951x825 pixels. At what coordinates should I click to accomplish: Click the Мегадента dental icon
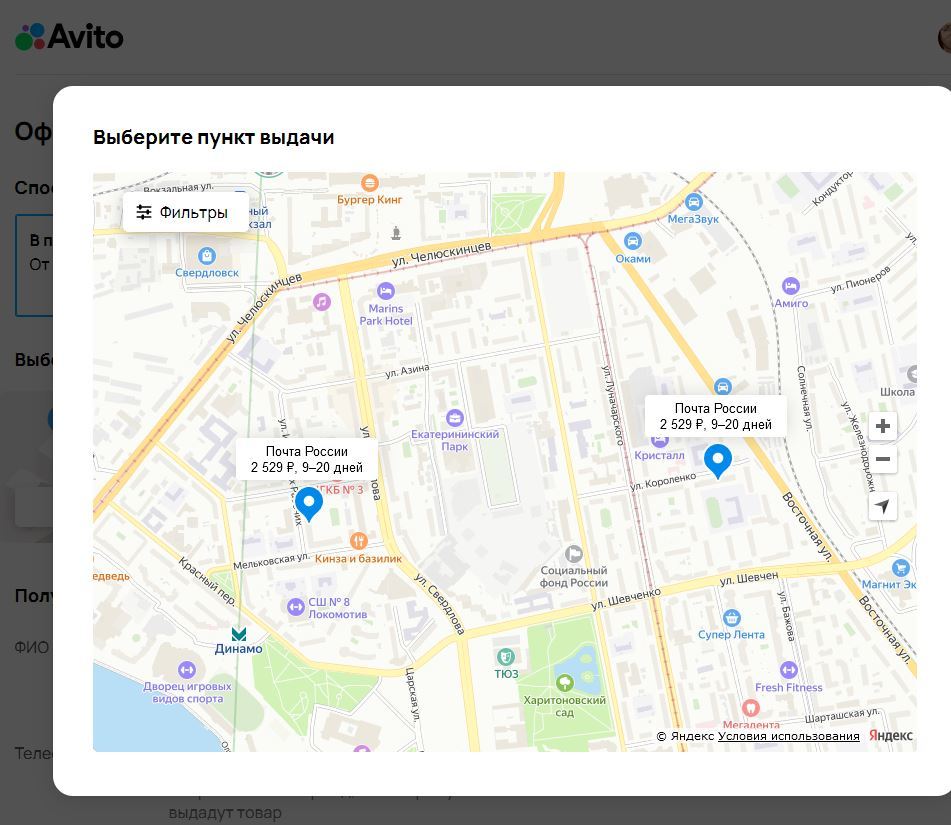[x=750, y=707]
